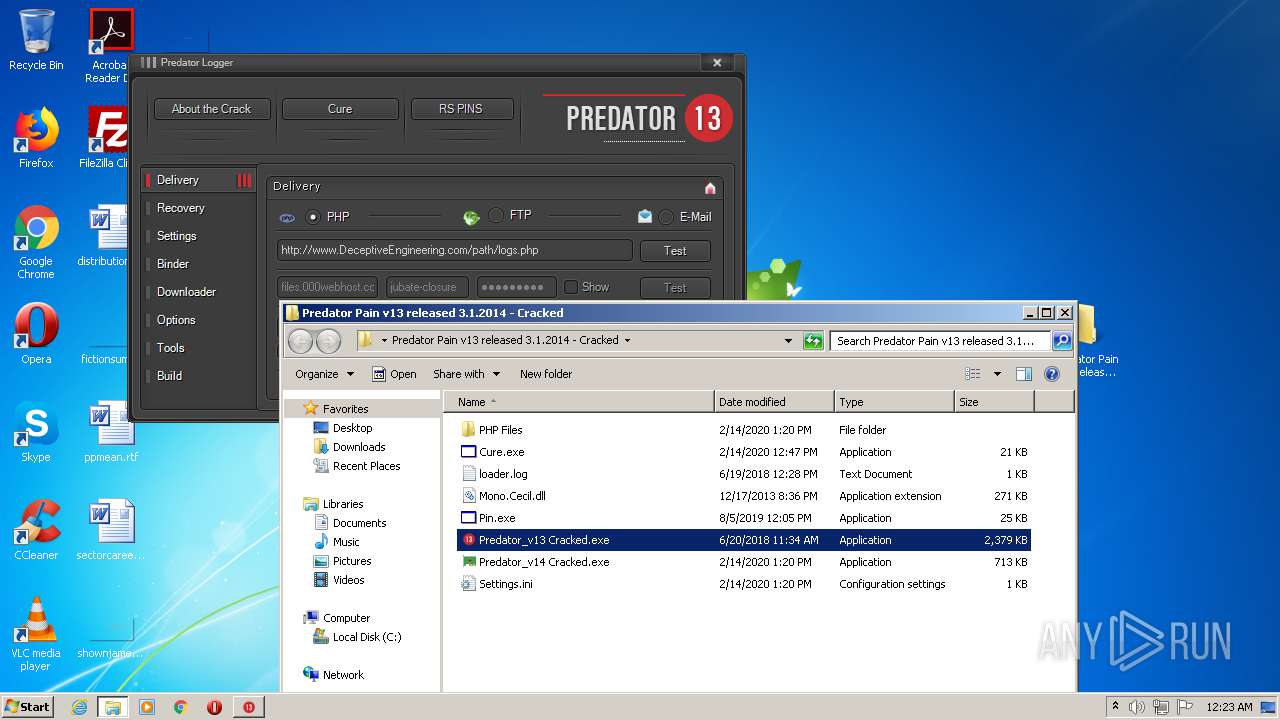Click the FTP globe icon
The width and height of the screenshot is (1280, 720).
471,217
